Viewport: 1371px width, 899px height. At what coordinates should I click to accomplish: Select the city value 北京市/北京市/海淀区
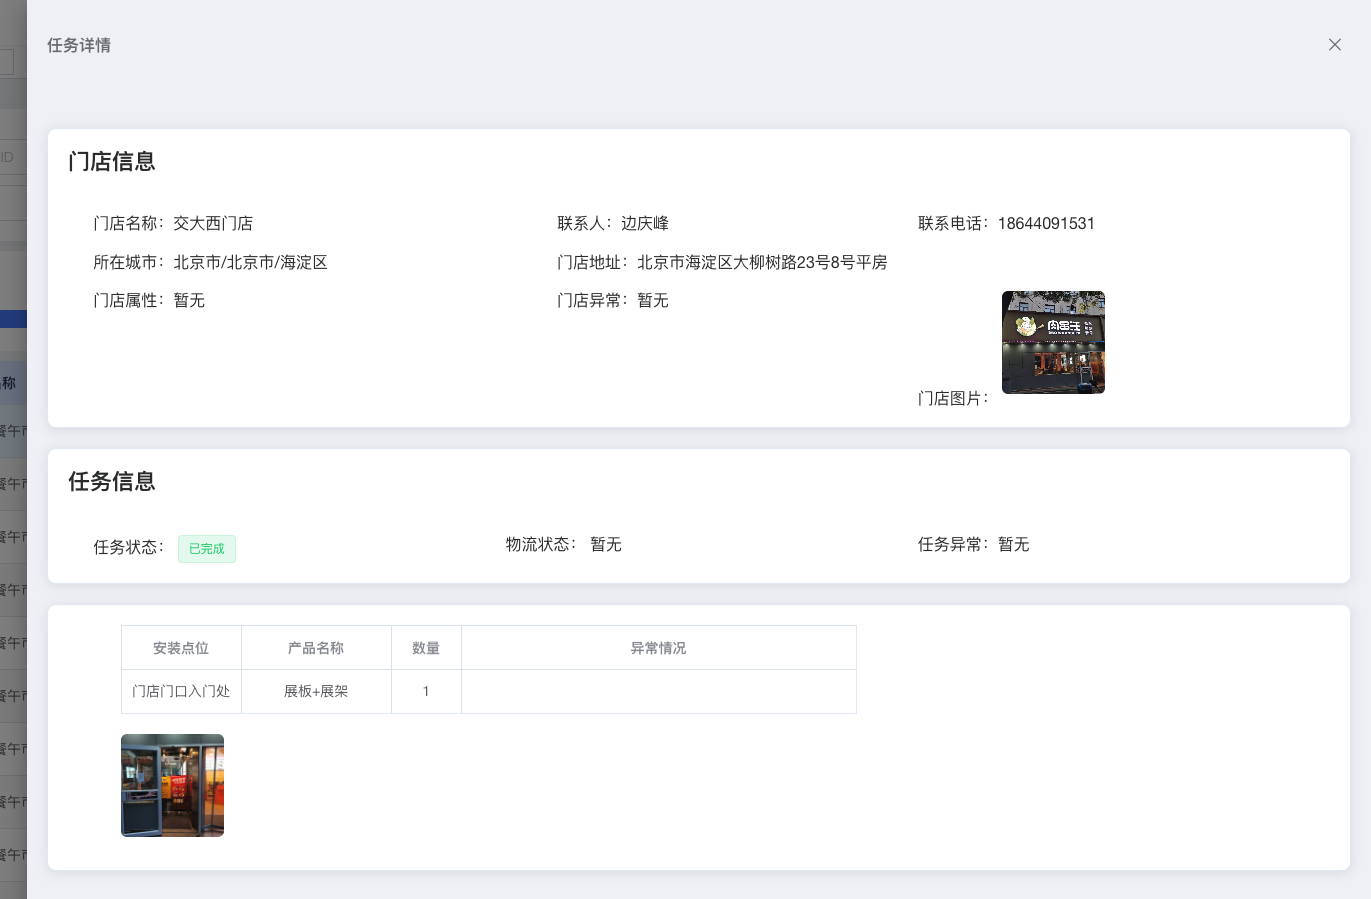pos(250,262)
